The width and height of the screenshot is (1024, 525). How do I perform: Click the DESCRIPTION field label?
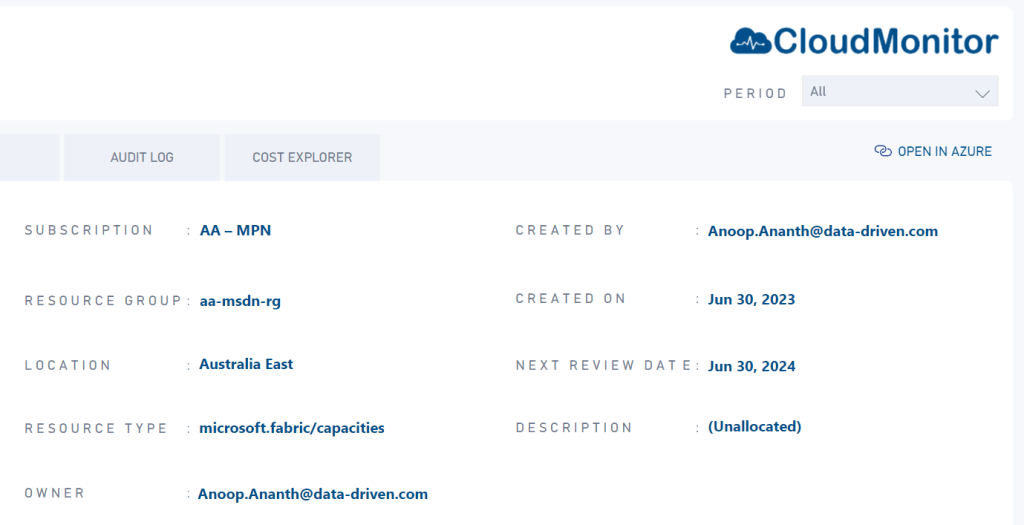(x=574, y=428)
